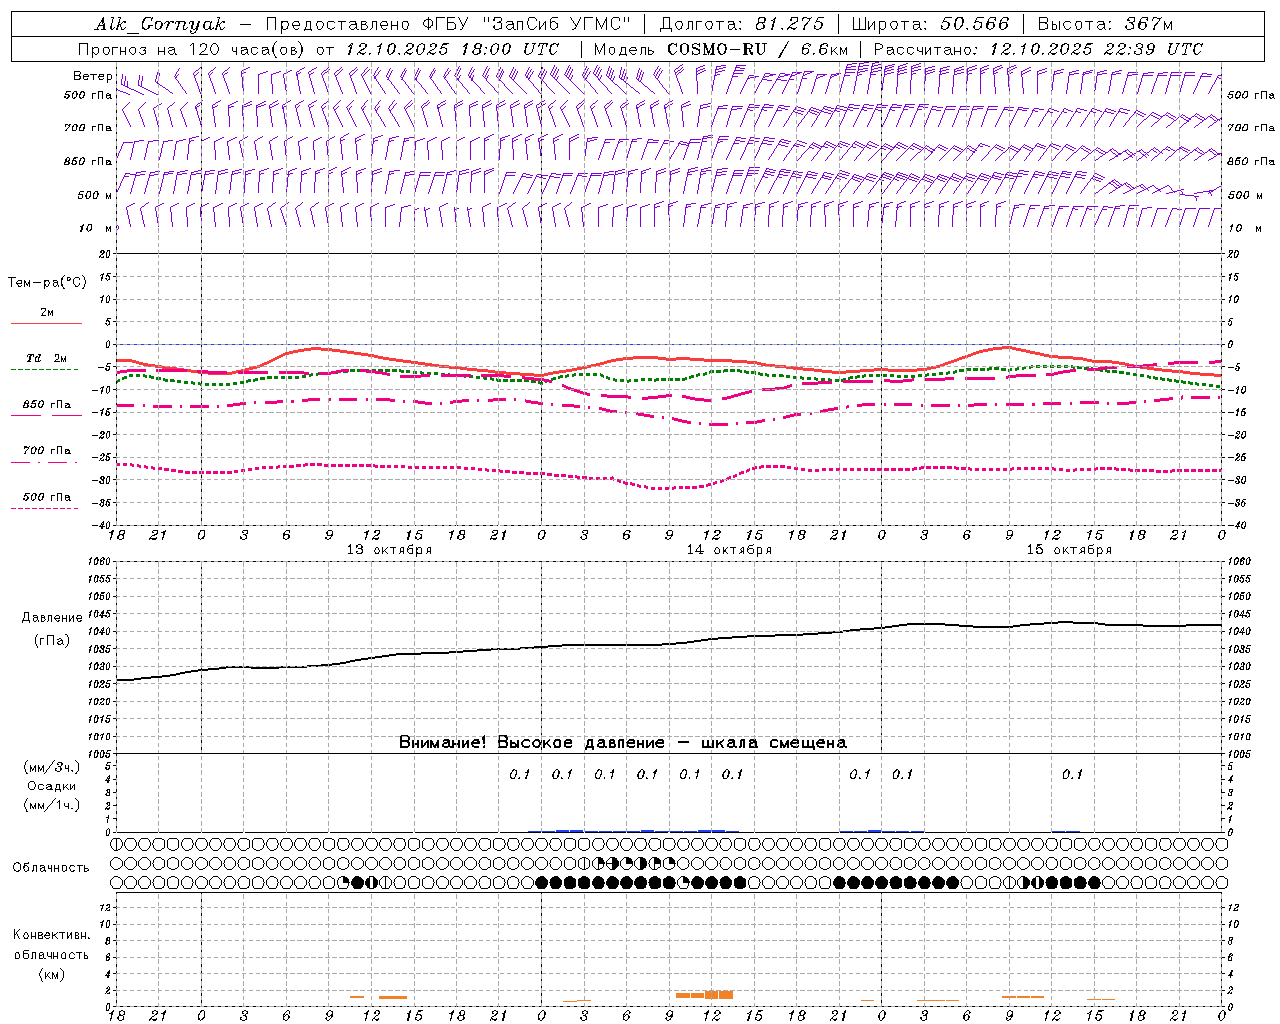The height and width of the screenshot is (1024, 1280).
Task: Click the (мм/3ч.) unit label
Action: click(51, 767)
